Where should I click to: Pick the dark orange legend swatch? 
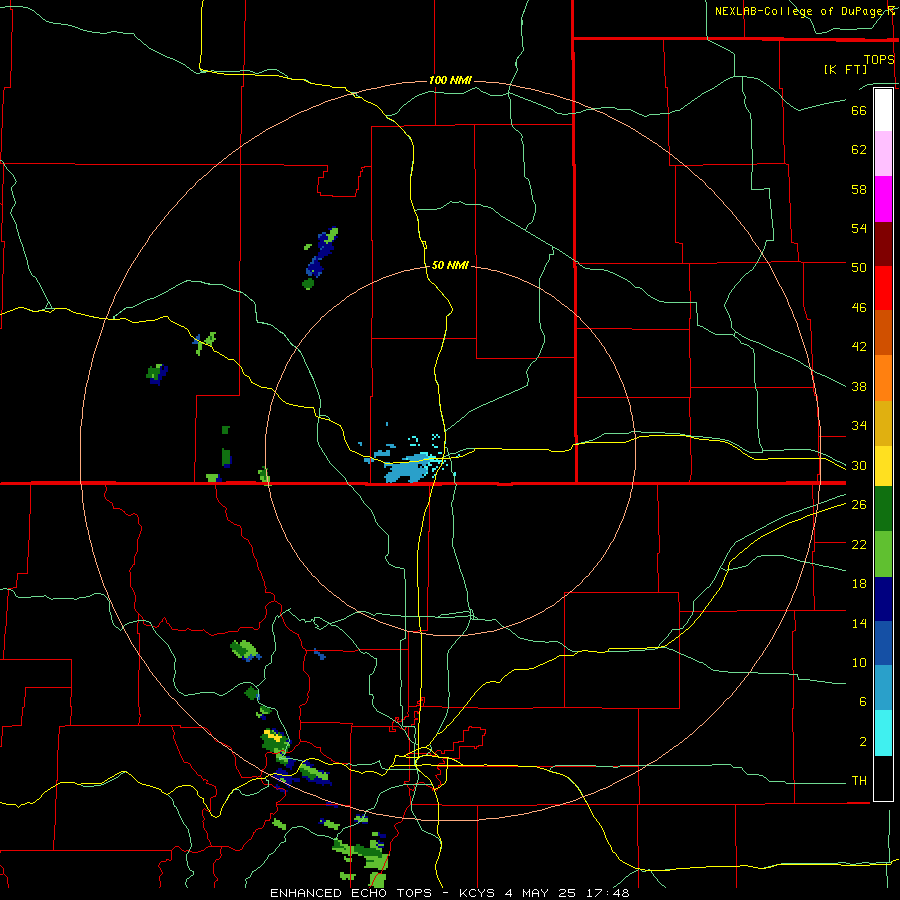pyautogui.click(x=883, y=332)
